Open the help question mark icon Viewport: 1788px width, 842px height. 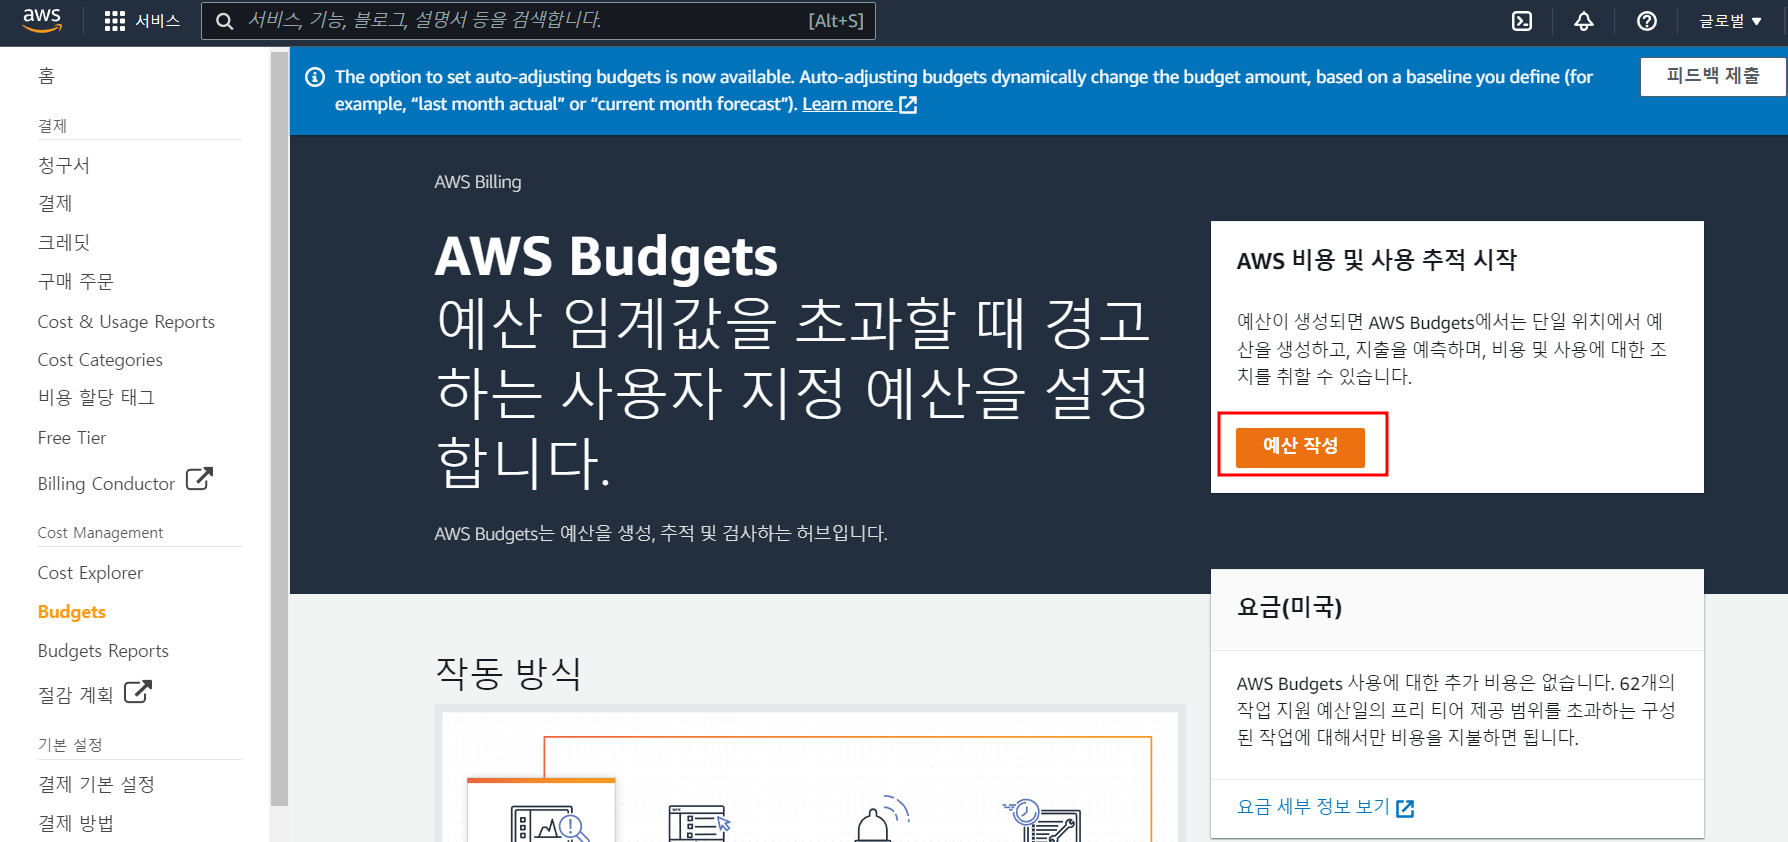point(1647,21)
